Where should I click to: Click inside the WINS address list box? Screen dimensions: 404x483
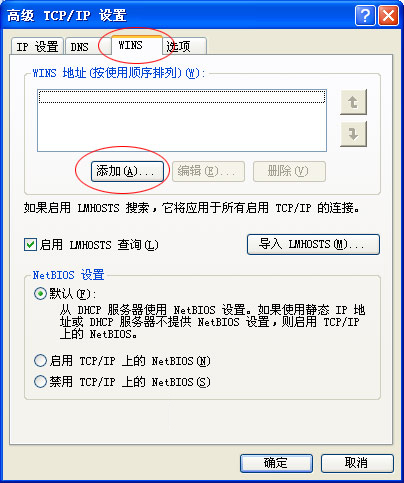(182, 120)
